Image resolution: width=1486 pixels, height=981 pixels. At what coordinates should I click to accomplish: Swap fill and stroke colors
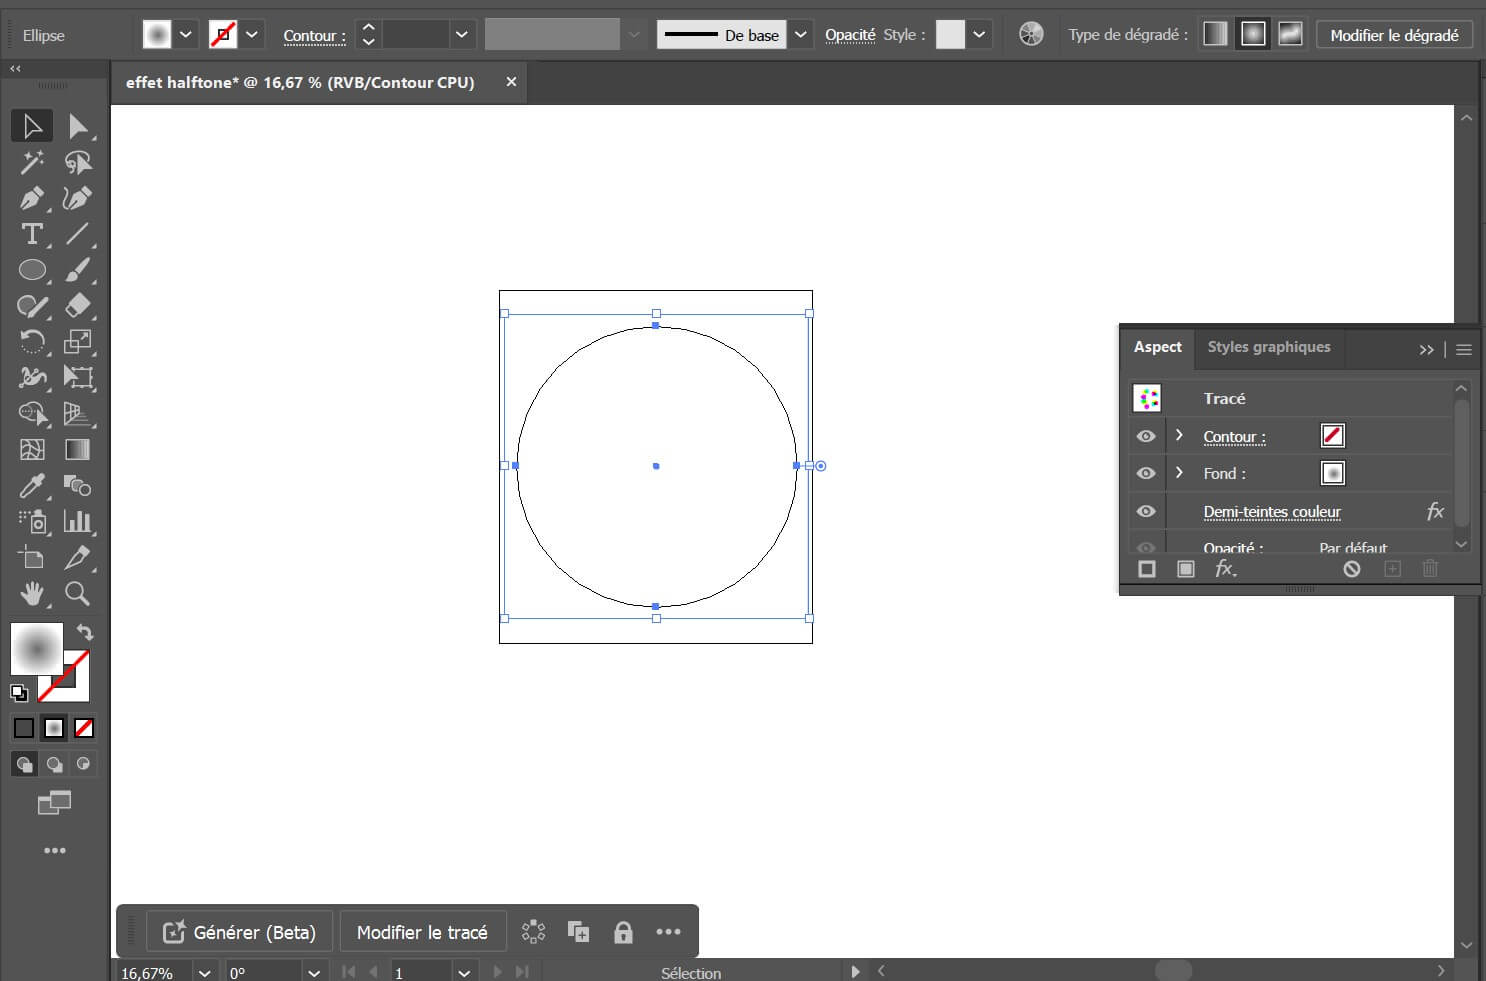pos(85,632)
